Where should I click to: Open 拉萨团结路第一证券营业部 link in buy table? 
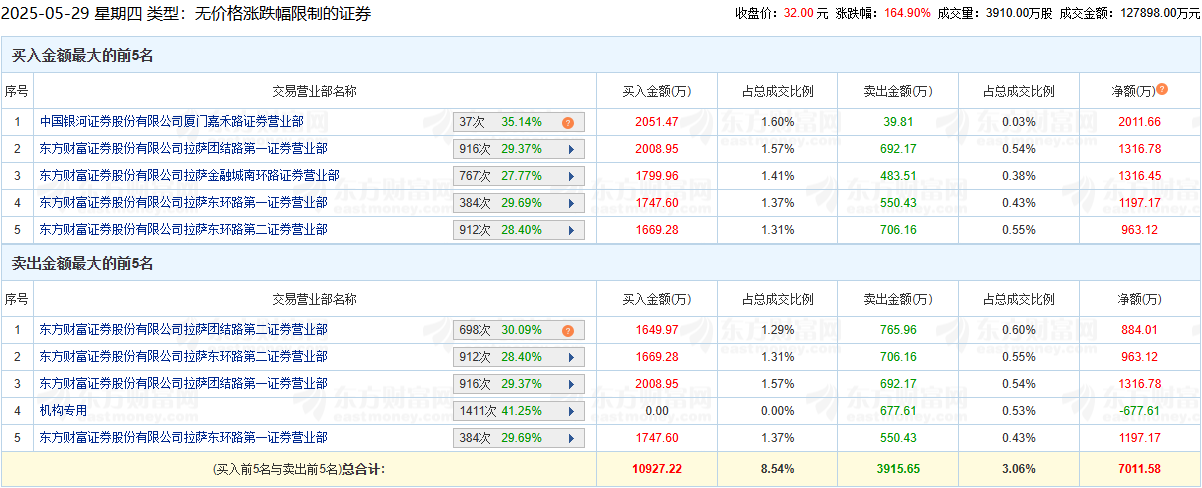click(x=183, y=149)
